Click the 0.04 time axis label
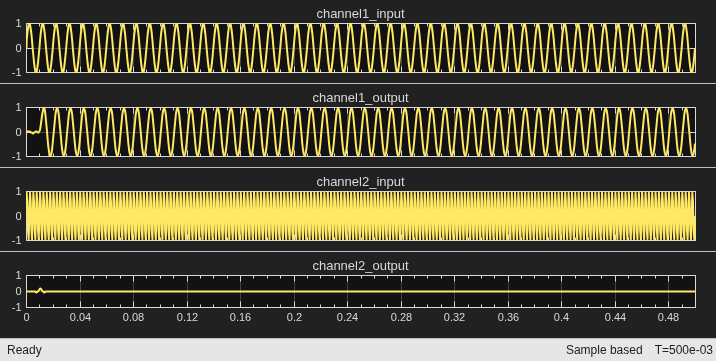Viewport: 716px width, 361px height. click(x=80, y=317)
